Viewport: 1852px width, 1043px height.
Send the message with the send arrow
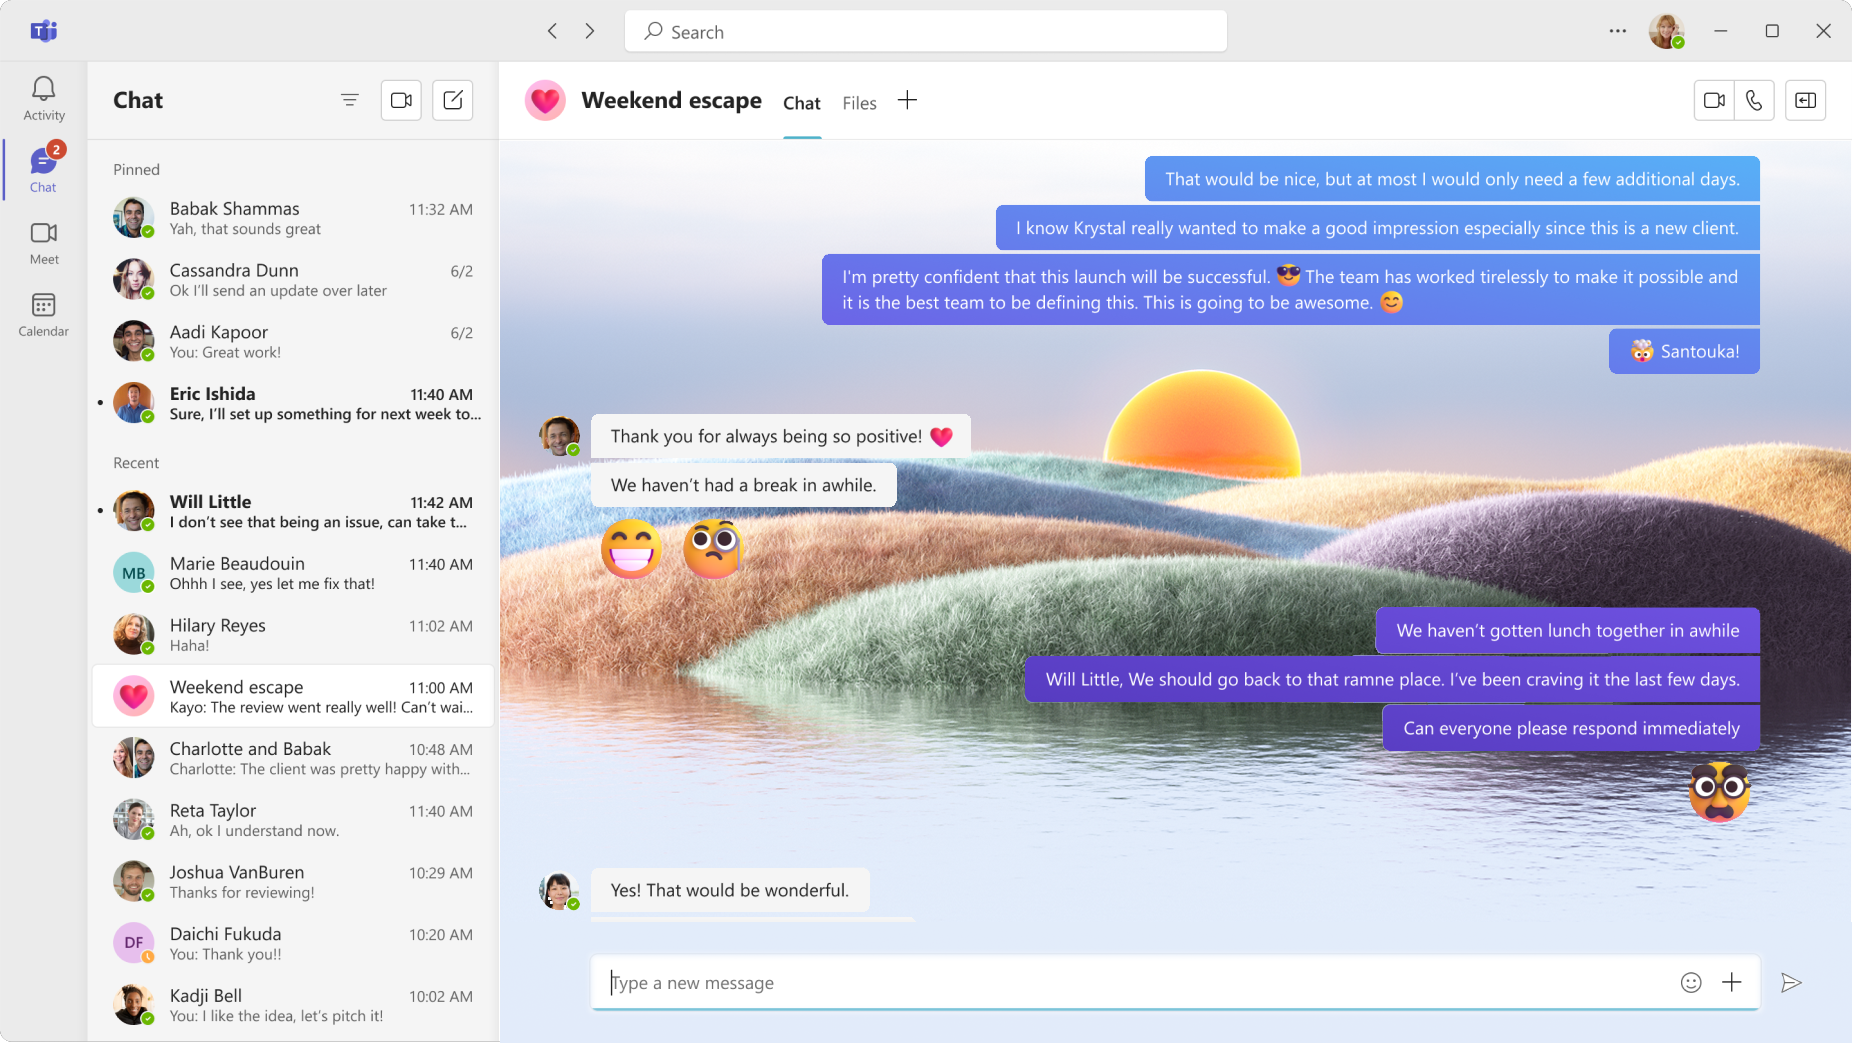[x=1791, y=983]
